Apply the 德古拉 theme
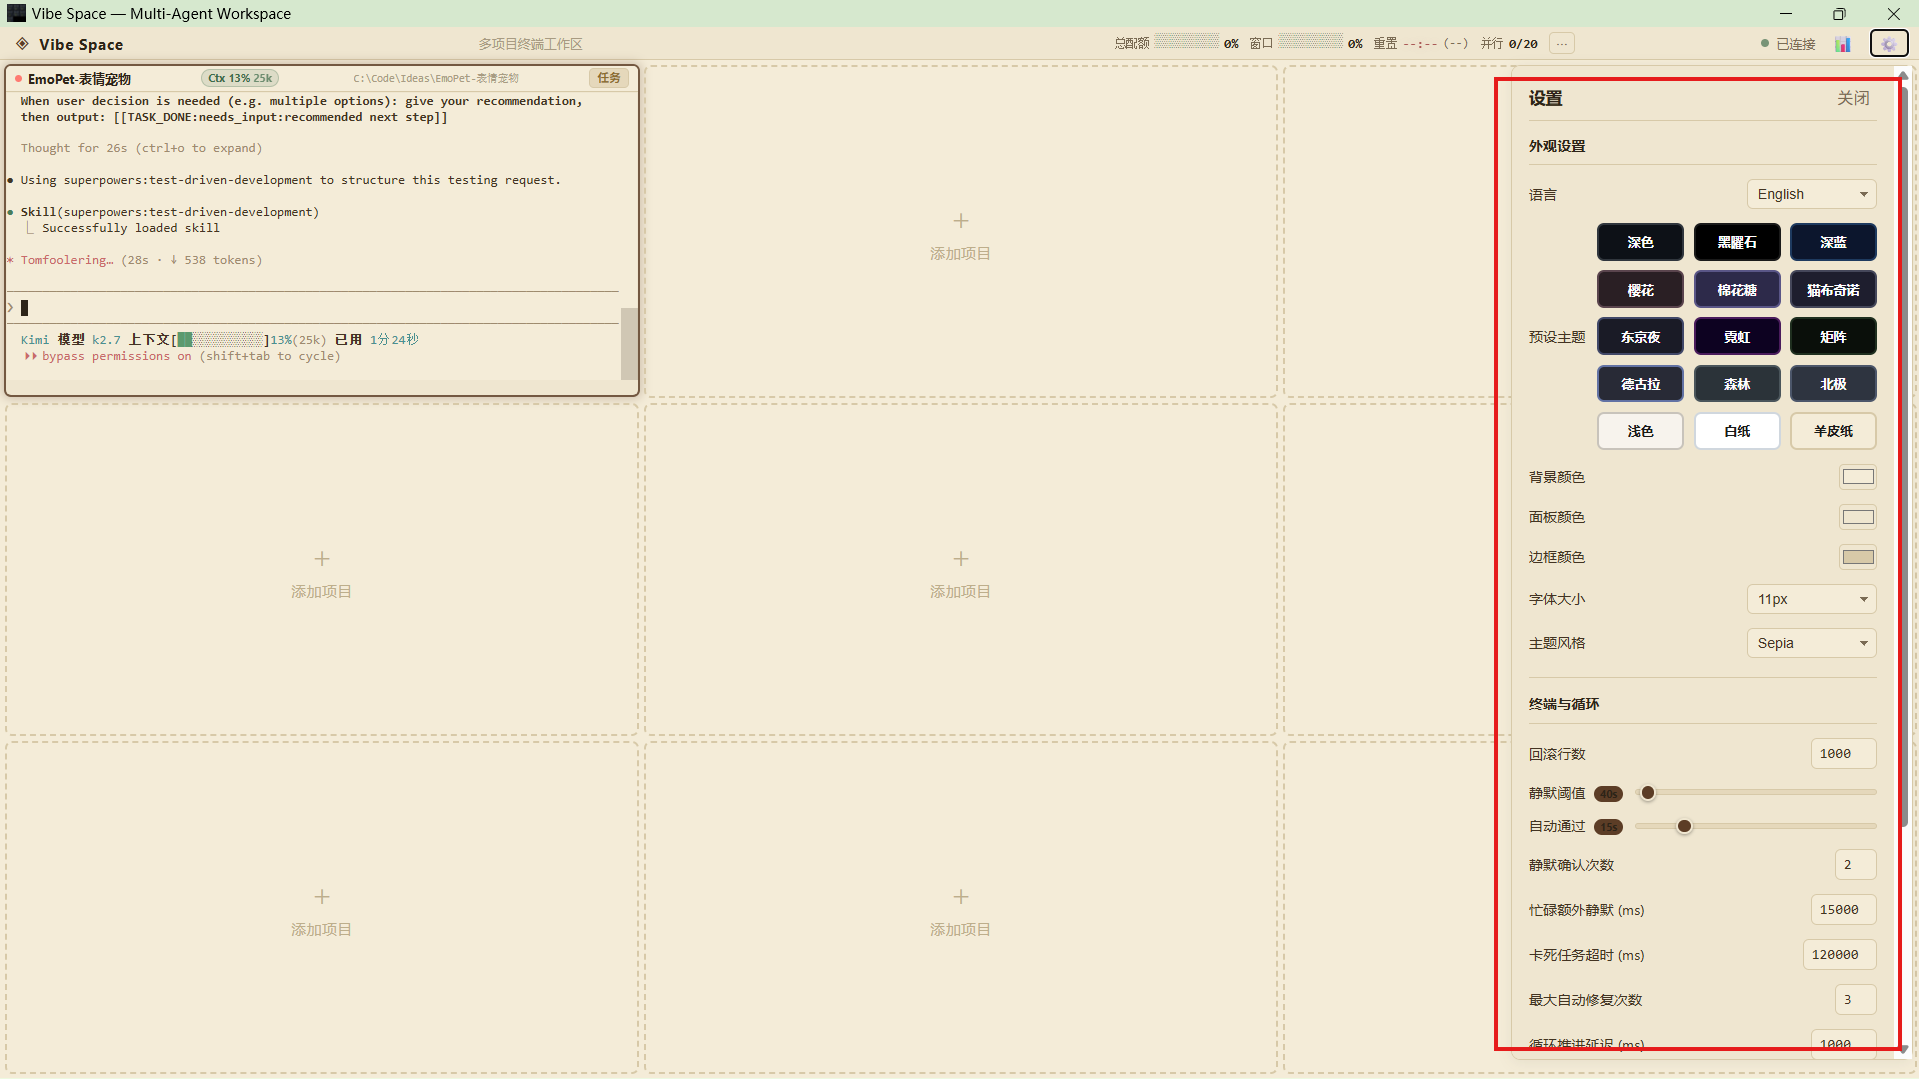 (1640, 384)
